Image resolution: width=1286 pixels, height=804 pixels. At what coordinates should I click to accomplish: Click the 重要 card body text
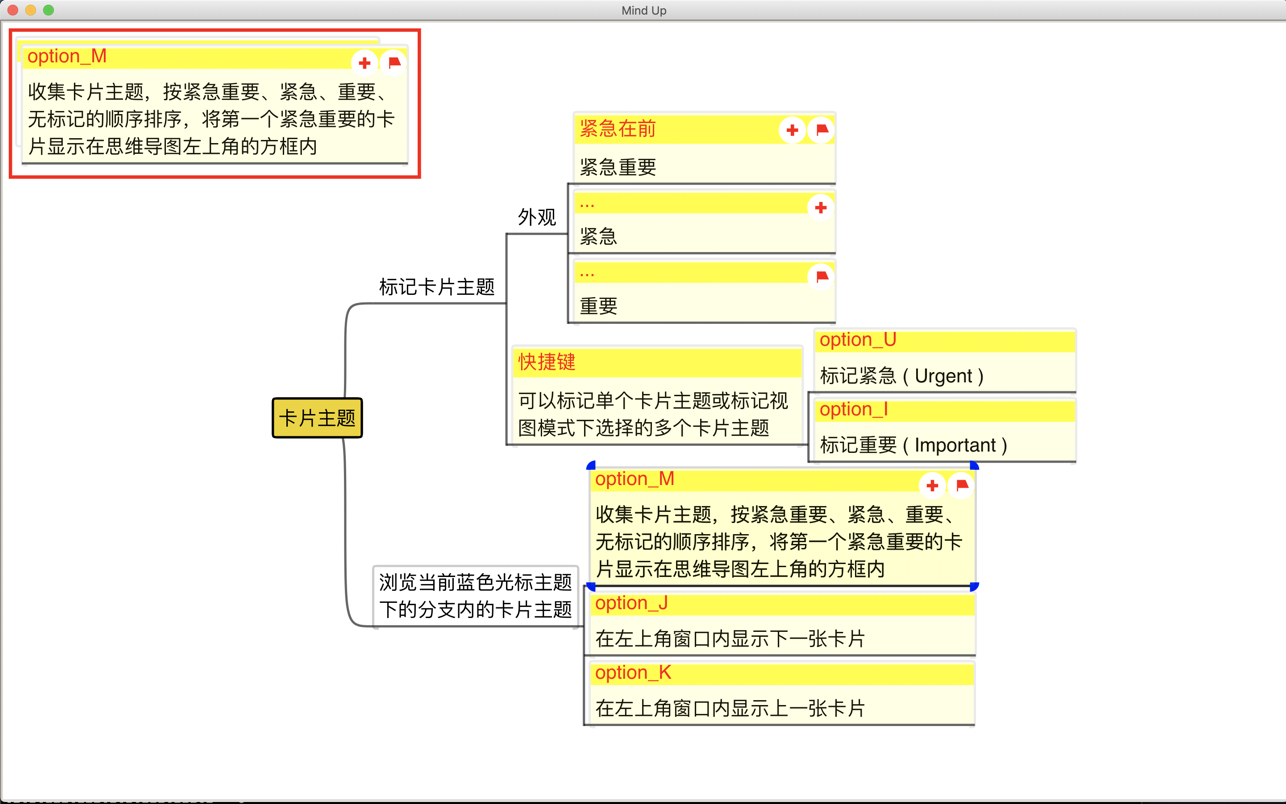(x=598, y=306)
